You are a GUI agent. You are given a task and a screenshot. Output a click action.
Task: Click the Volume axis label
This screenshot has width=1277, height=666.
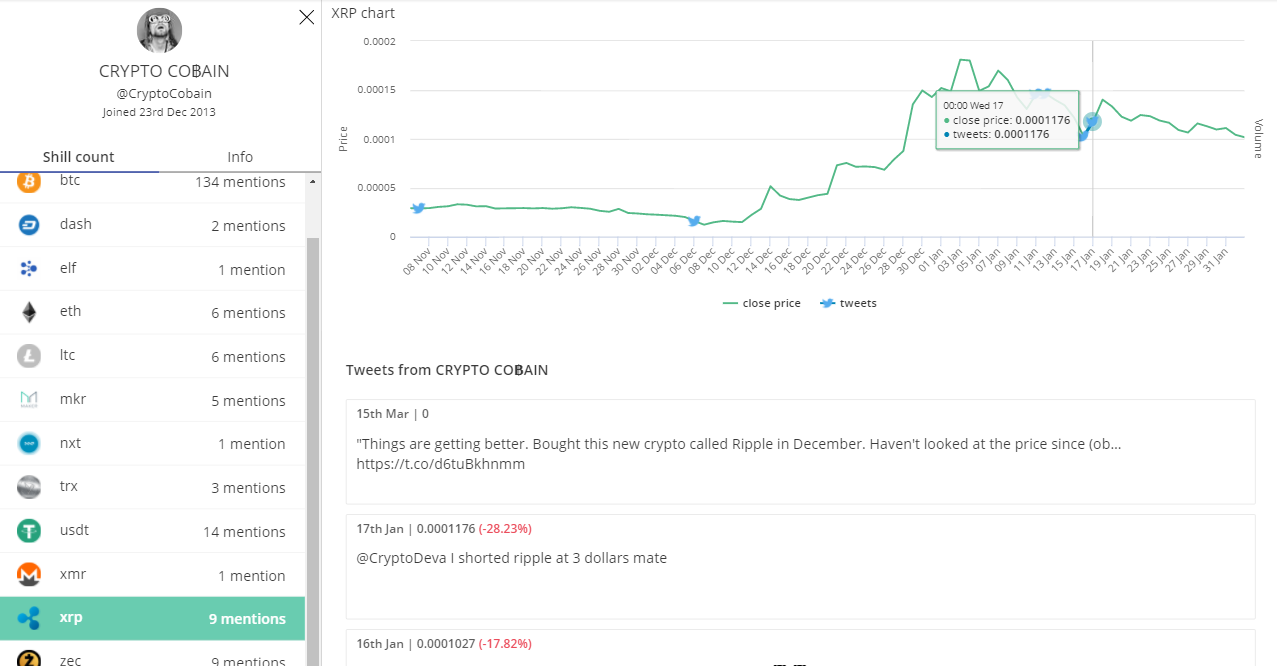[1259, 138]
